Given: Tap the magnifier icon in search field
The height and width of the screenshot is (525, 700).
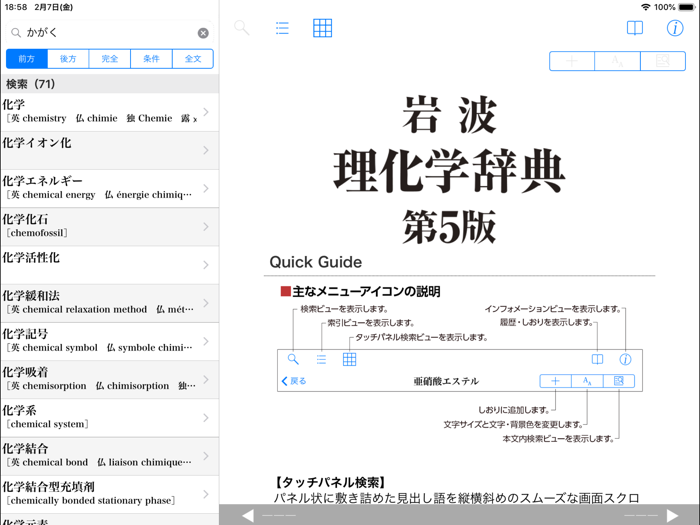Looking at the screenshot, I should [x=16, y=33].
